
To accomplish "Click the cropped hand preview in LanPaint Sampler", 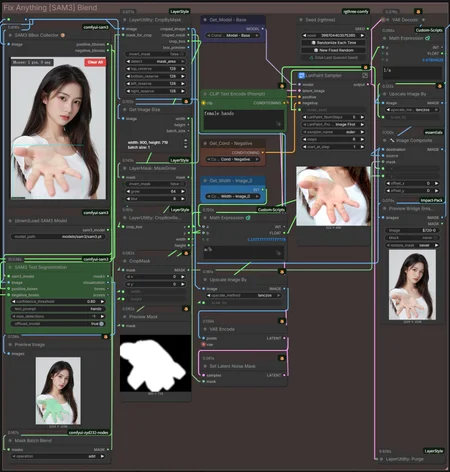I will pos(333,196).
